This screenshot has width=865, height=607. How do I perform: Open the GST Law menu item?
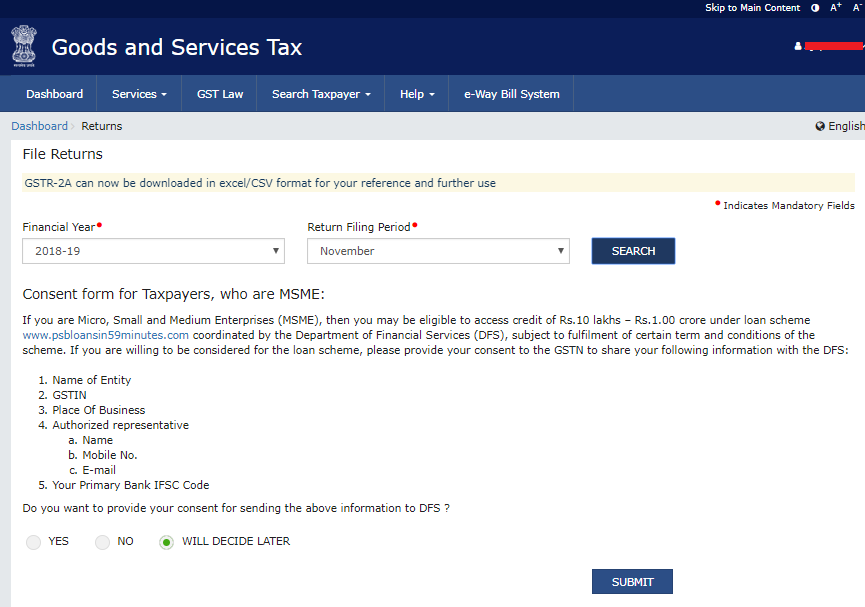tap(220, 94)
